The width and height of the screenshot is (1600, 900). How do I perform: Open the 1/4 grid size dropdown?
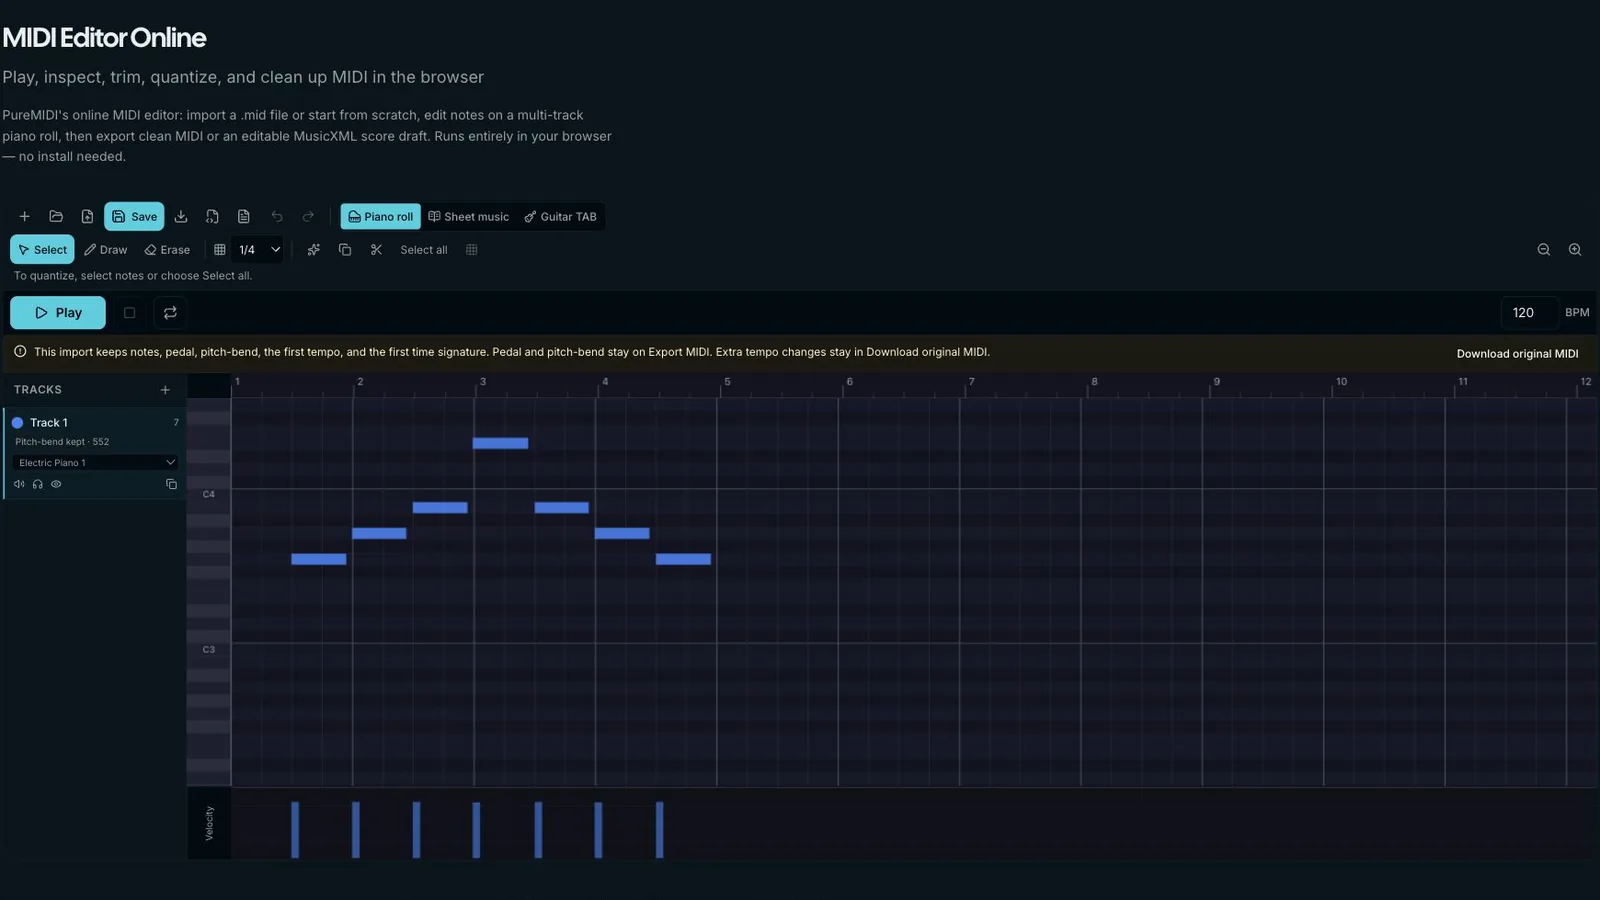pyautogui.click(x=259, y=249)
